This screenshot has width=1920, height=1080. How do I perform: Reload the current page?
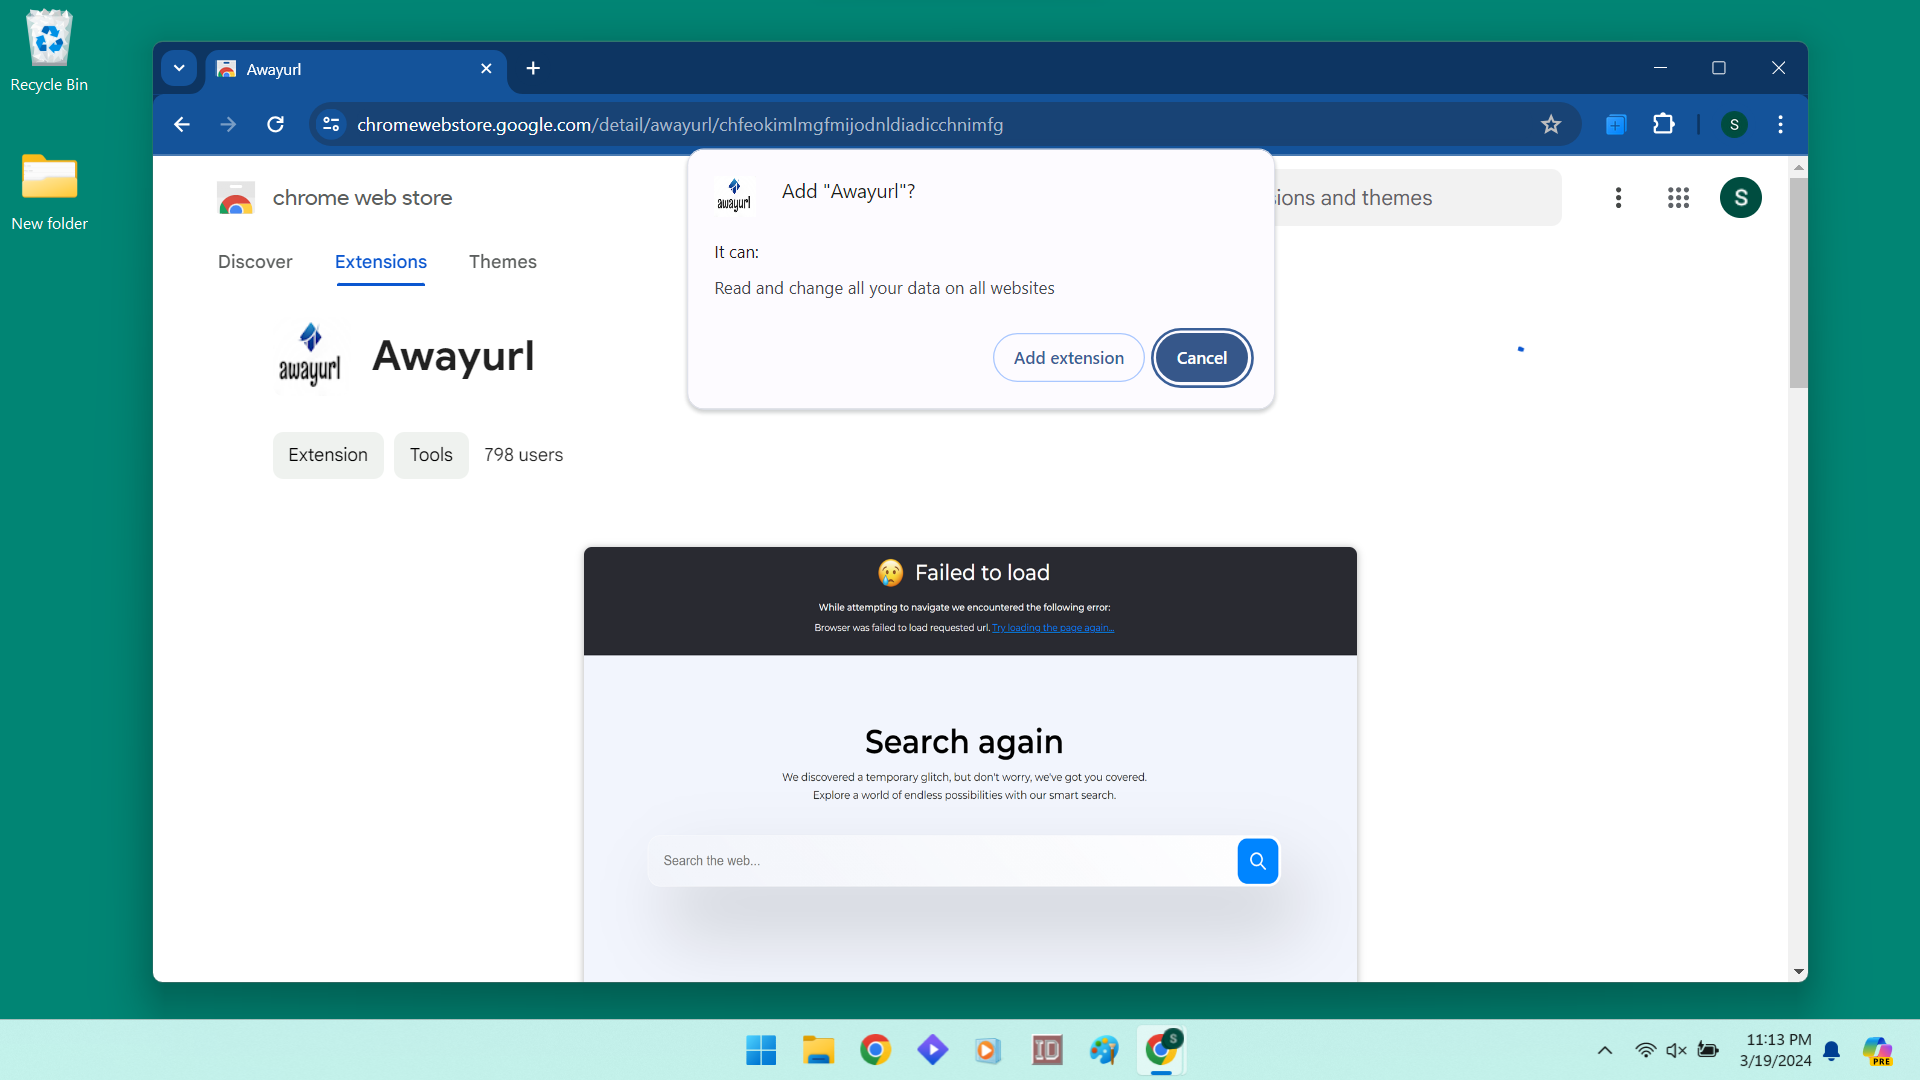click(275, 124)
